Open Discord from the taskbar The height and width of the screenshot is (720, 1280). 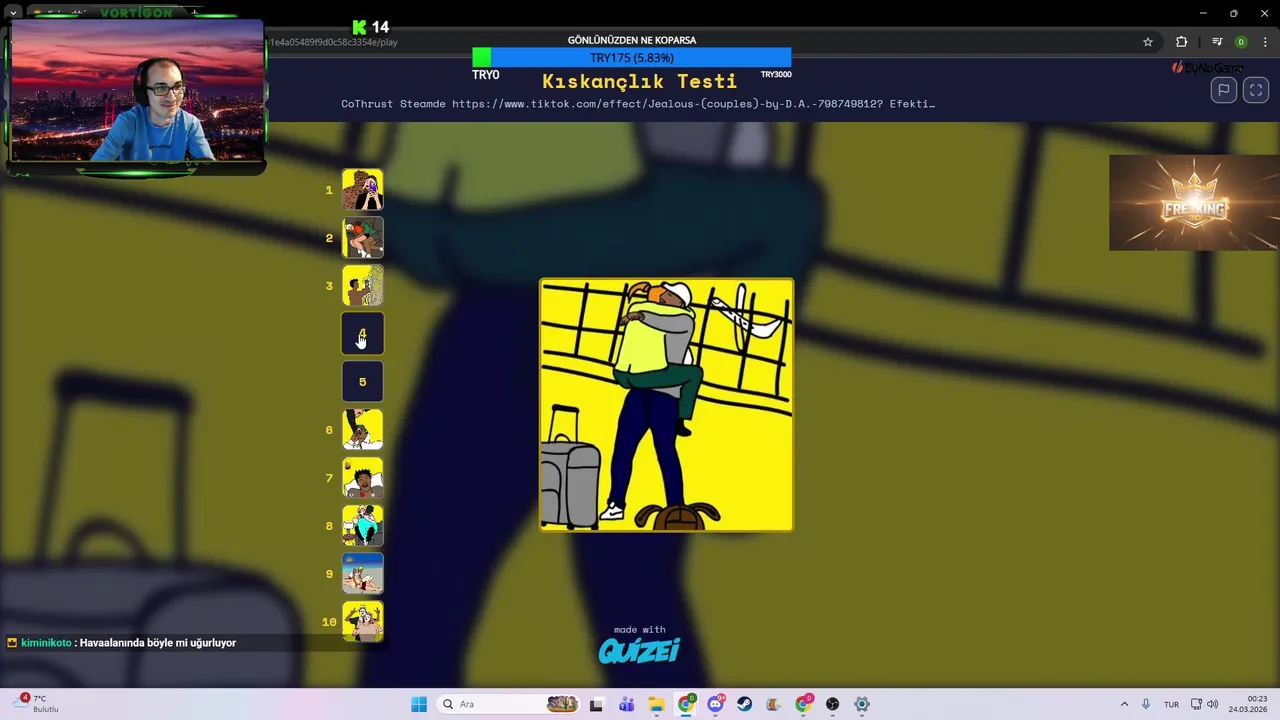tap(716, 704)
